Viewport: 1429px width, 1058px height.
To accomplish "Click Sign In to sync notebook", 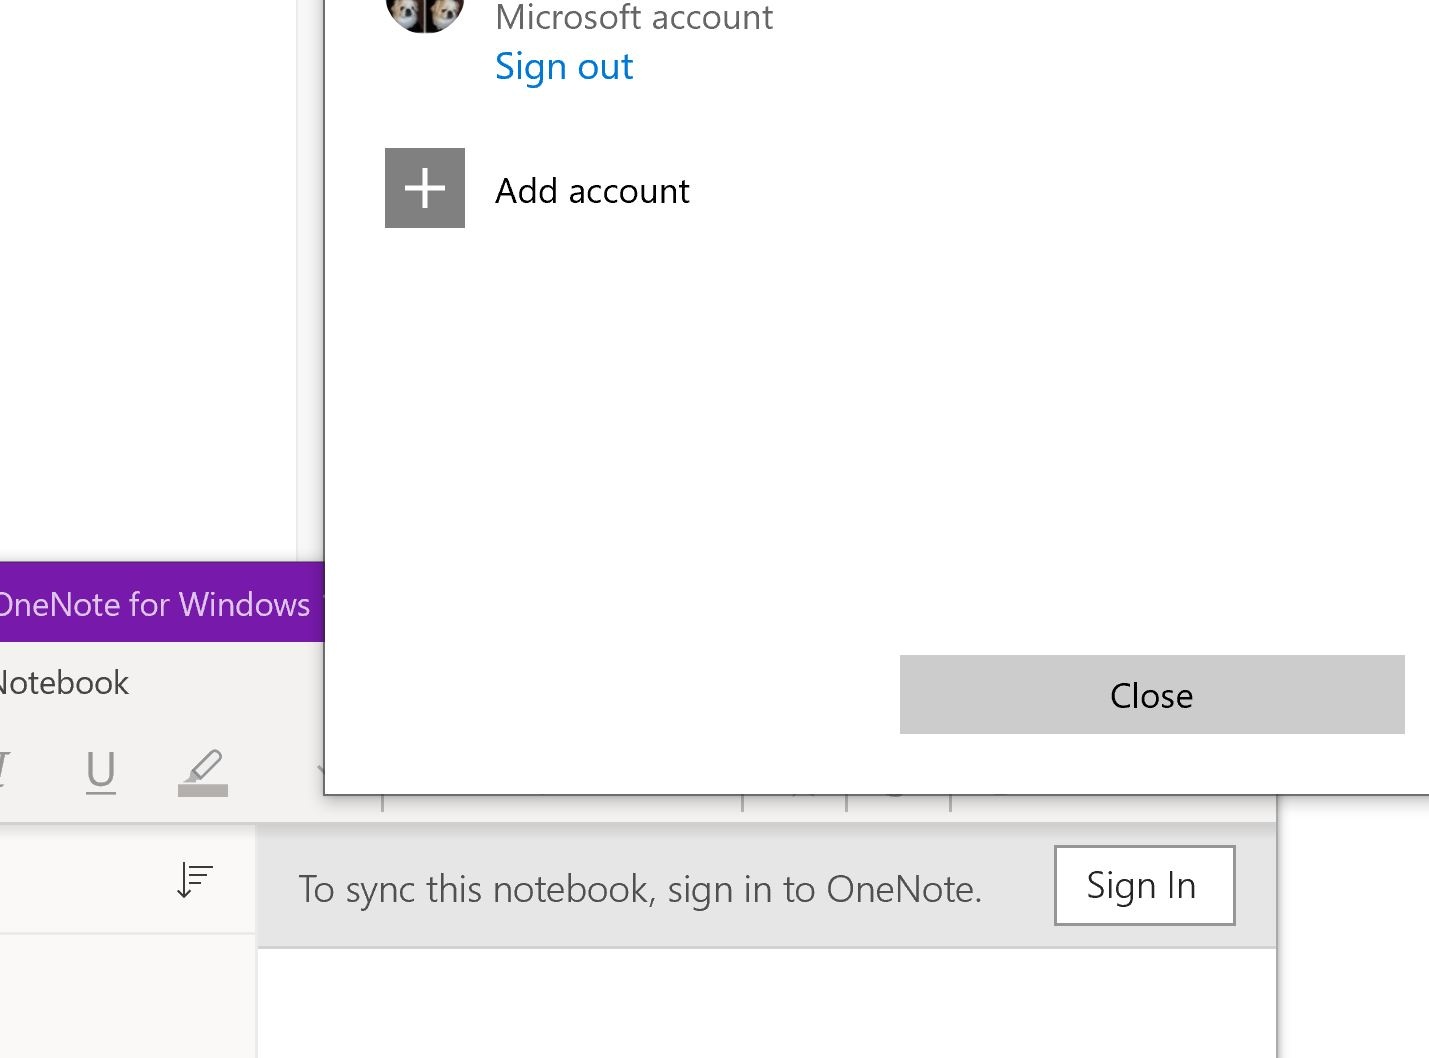I will pyautogui.click(x=1144, y=885).
